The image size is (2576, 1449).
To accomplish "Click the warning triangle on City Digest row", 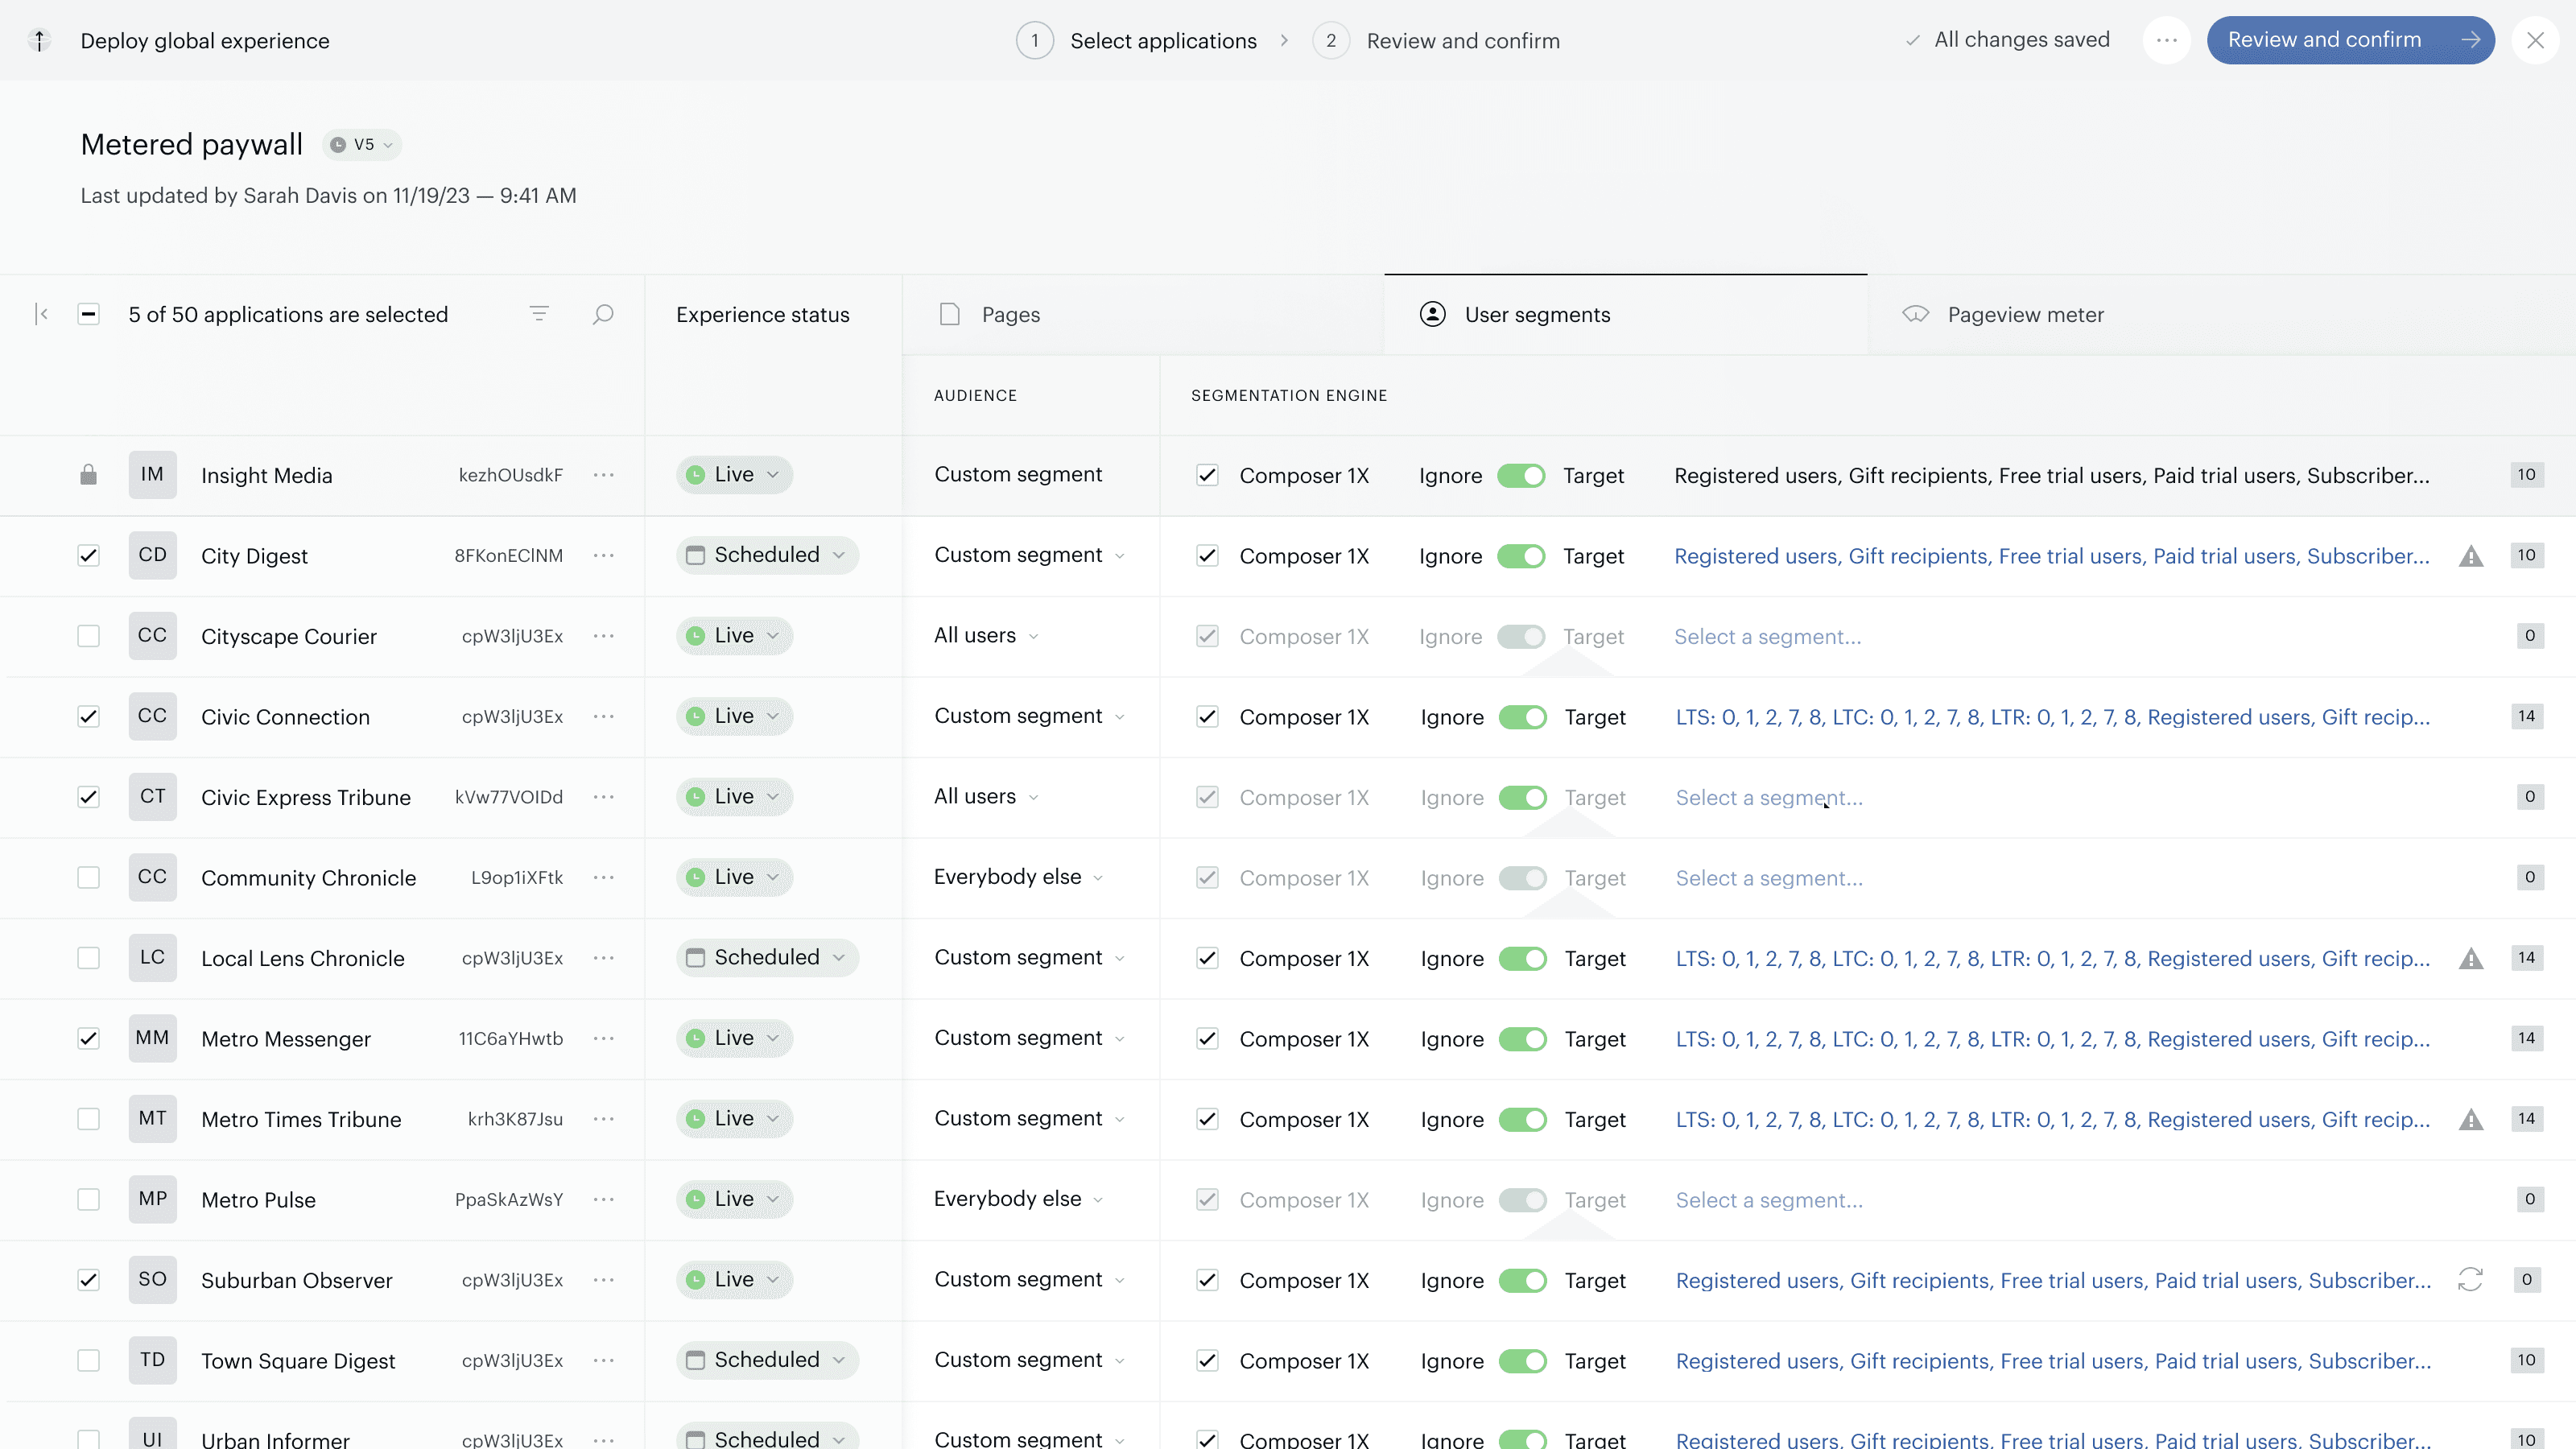I will tap(2471, 556).
